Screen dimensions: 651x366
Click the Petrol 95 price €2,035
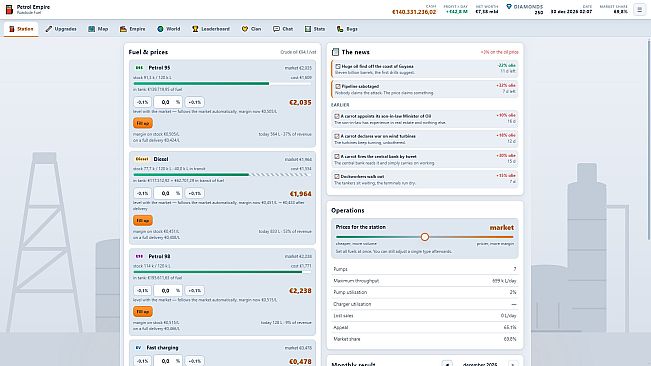[x=300, y=102]
